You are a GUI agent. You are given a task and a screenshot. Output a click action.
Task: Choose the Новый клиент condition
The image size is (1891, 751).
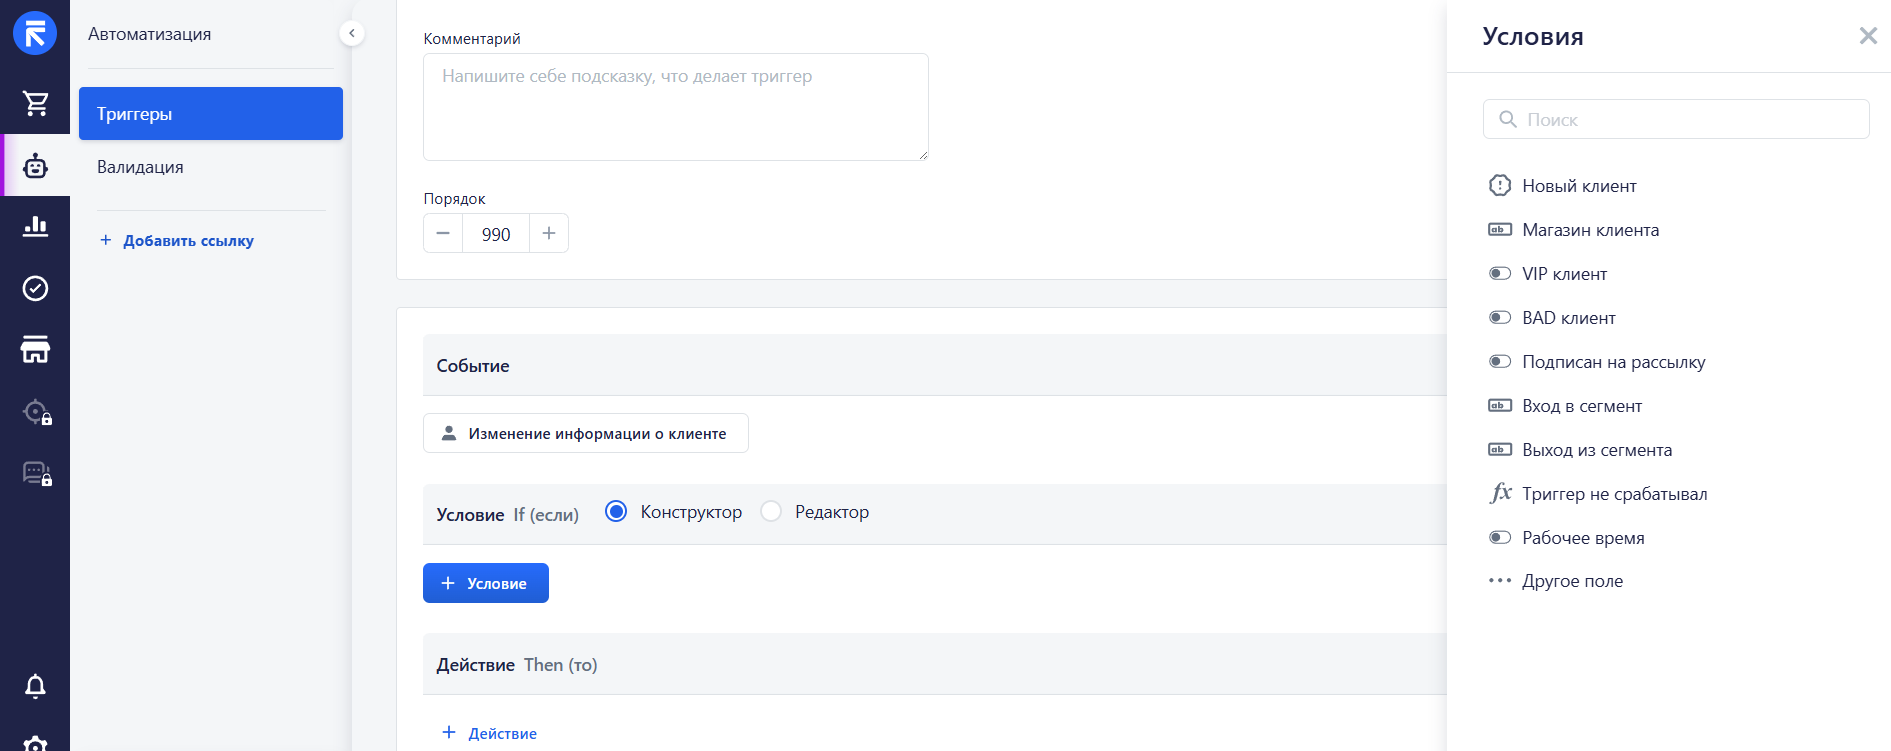tap(1563, 186)
